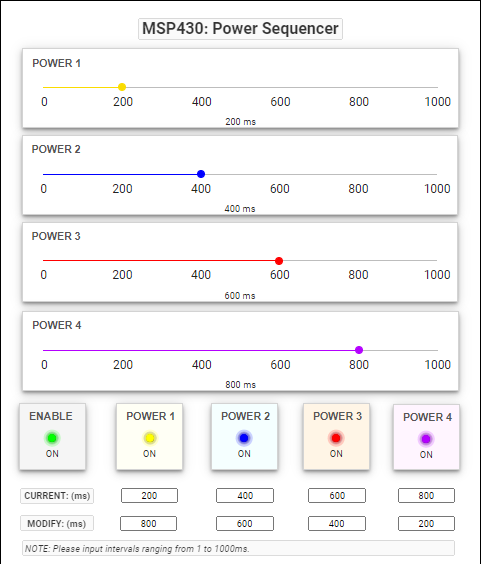This screenshot has width=481, height=564.
Task: Click the 800 tick on POWER 3 slider
Action: click(358, 275)
